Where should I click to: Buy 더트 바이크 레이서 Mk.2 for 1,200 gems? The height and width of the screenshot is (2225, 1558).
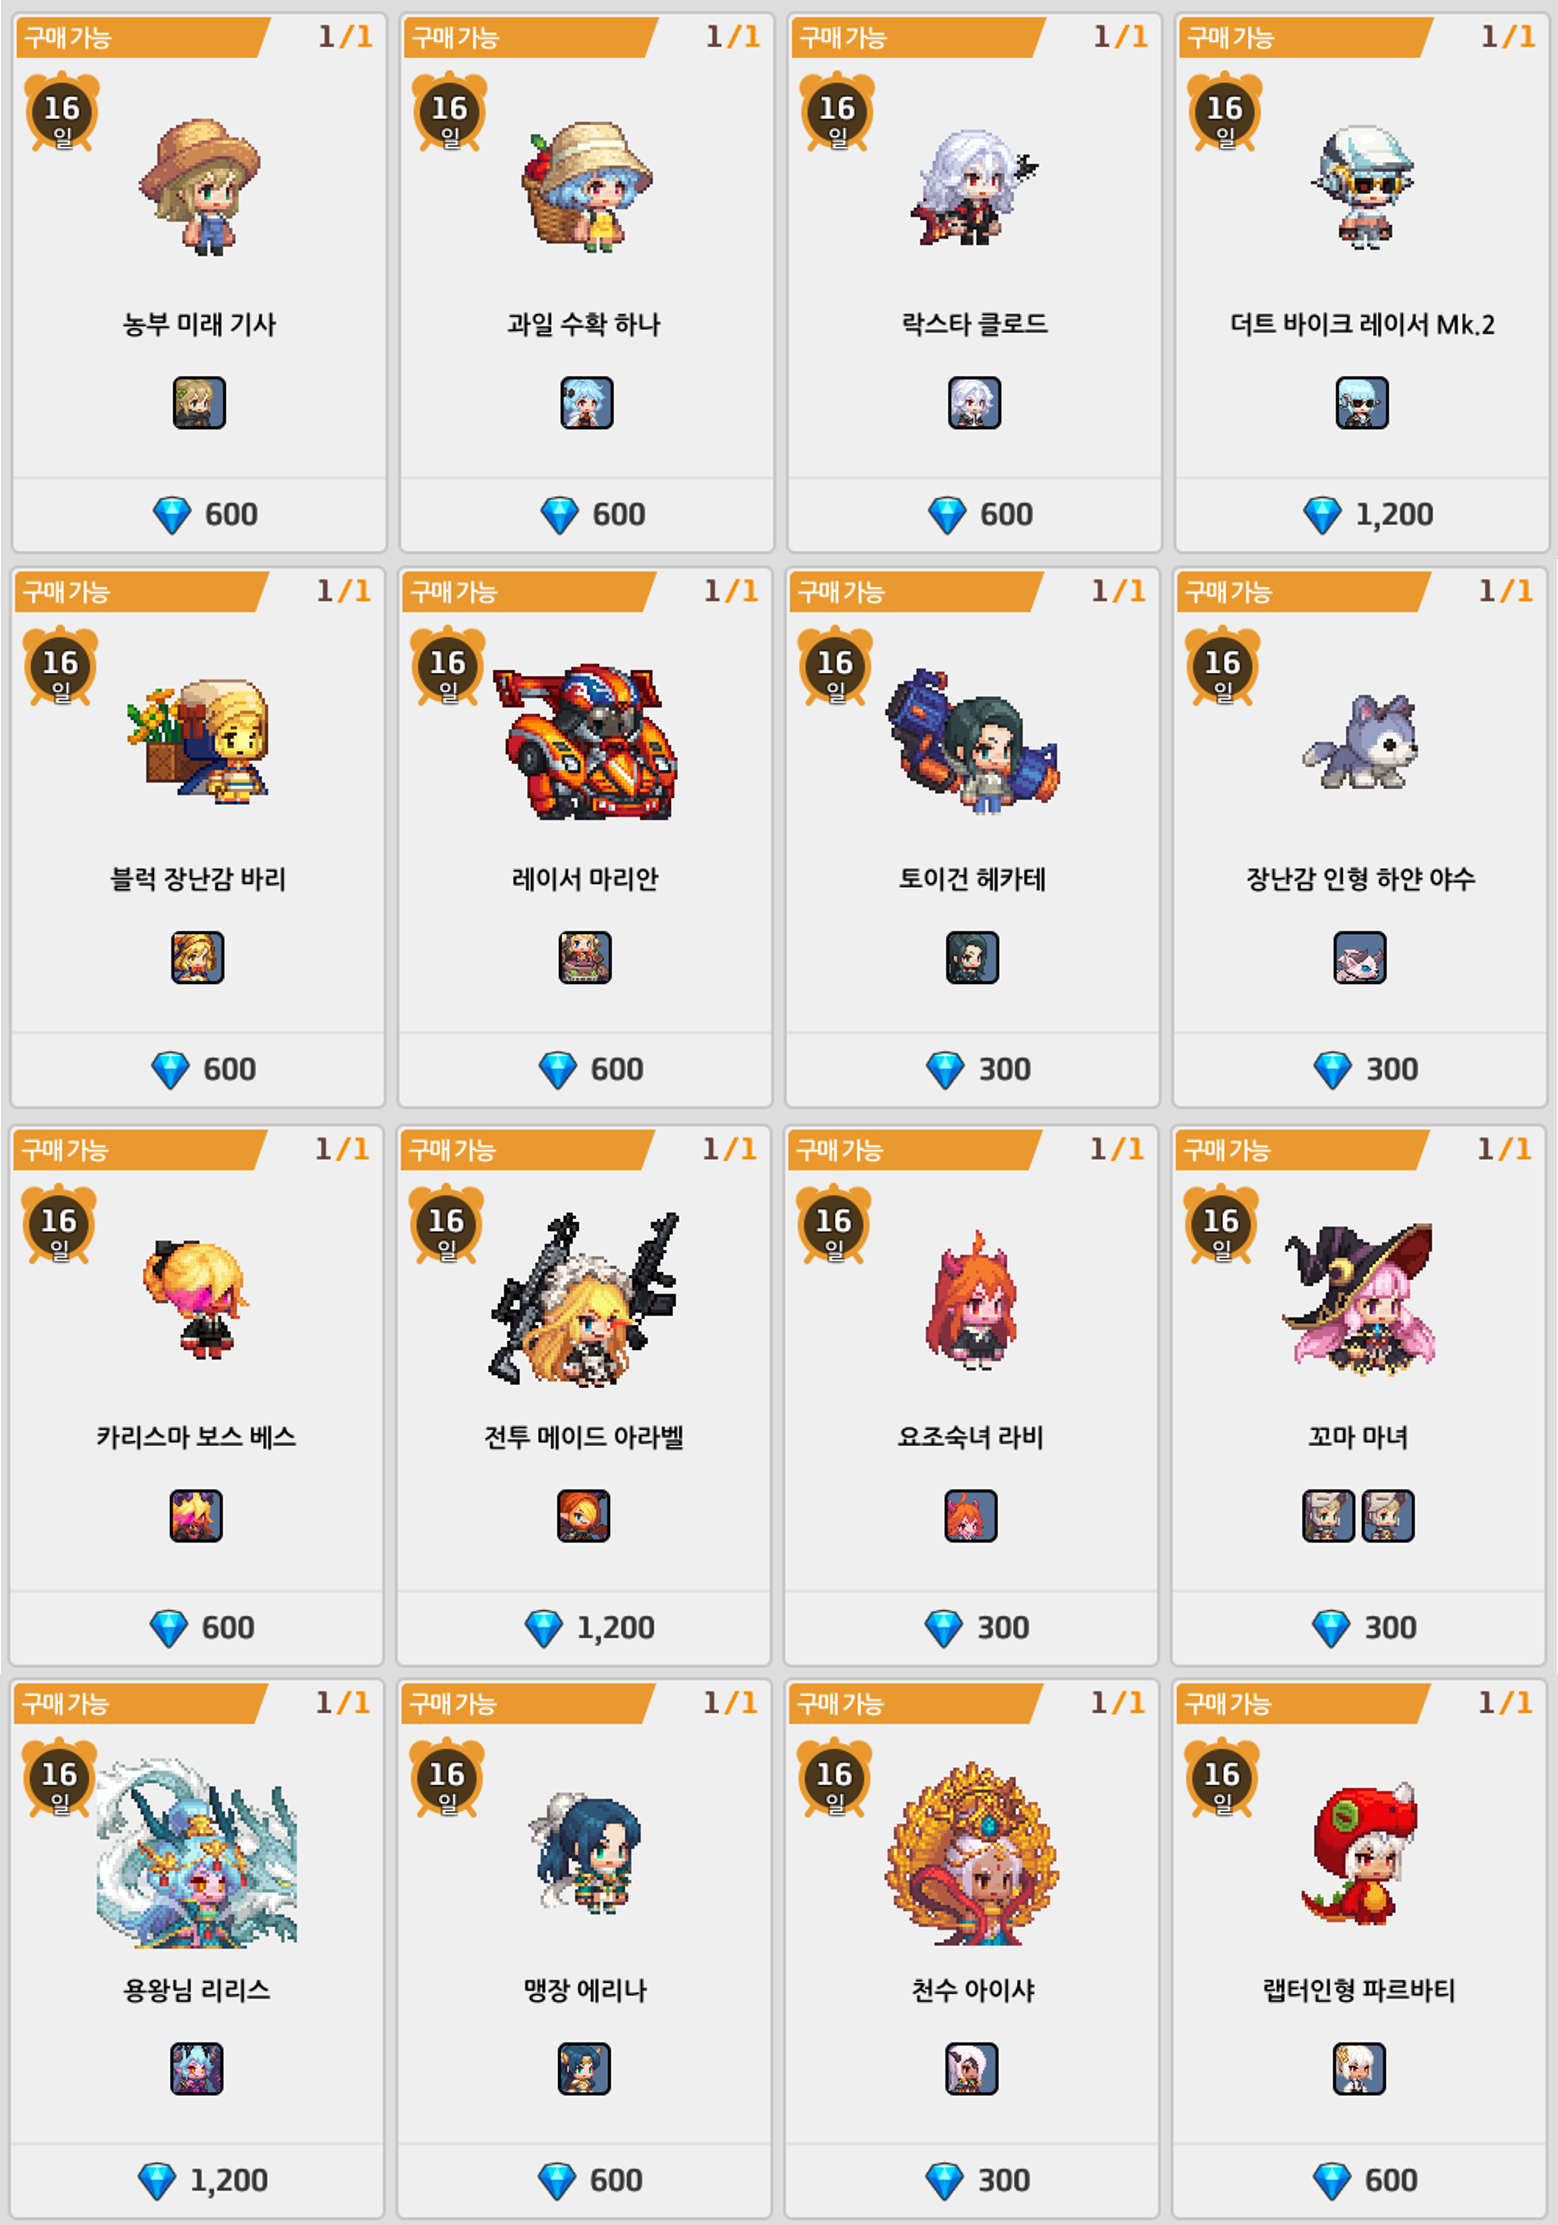pos(1362,515)
